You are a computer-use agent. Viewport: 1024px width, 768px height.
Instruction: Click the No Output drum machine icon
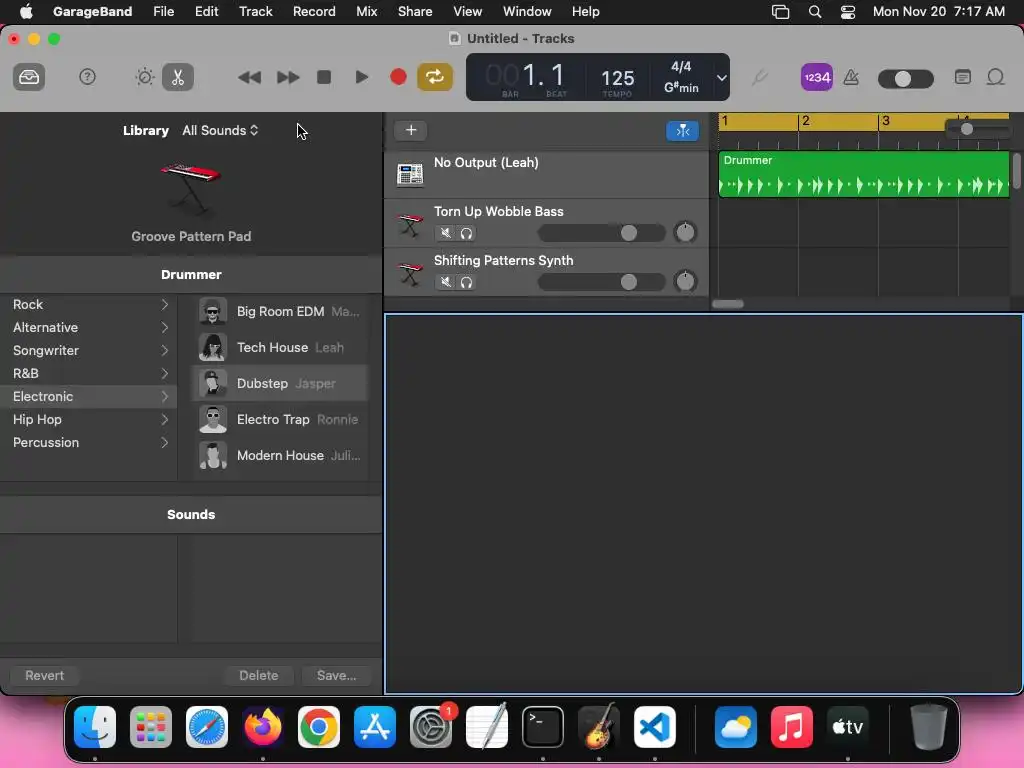click(410, 174)
